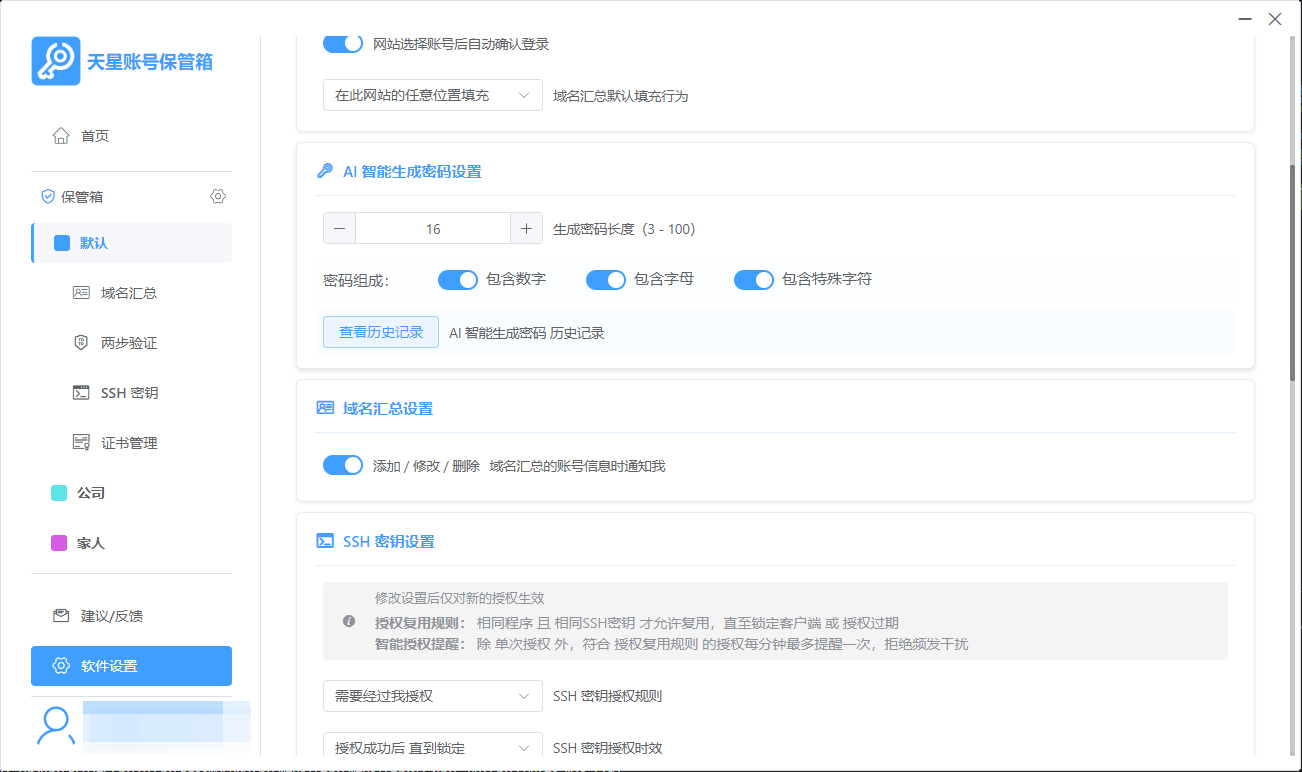Image resolution: width=1302 pixels, height=772 pixels.
Task: Click the user avatar icon
Action: 55,726
